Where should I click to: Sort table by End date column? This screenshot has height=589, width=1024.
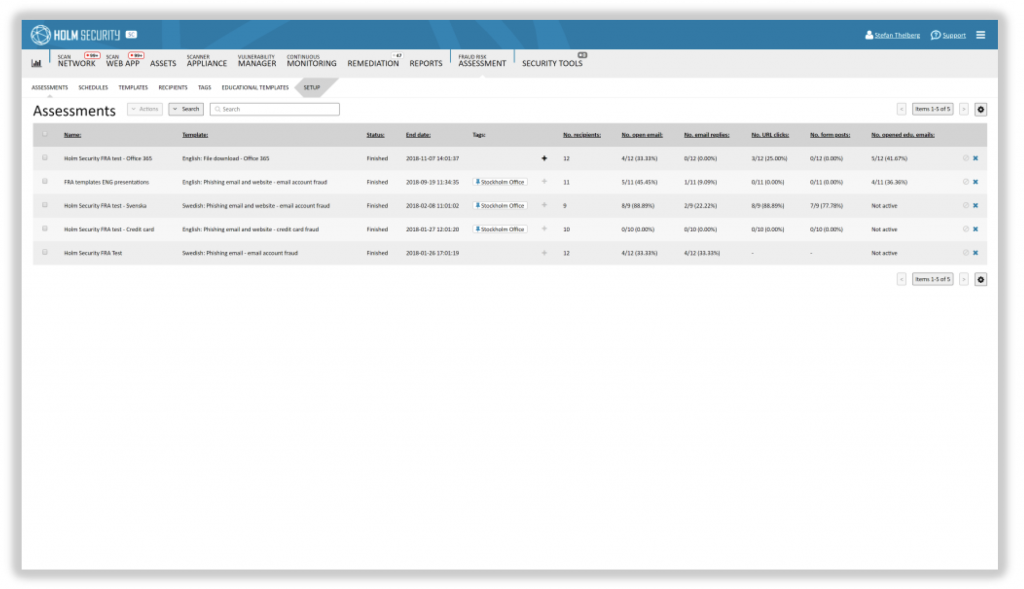[418, 134]
